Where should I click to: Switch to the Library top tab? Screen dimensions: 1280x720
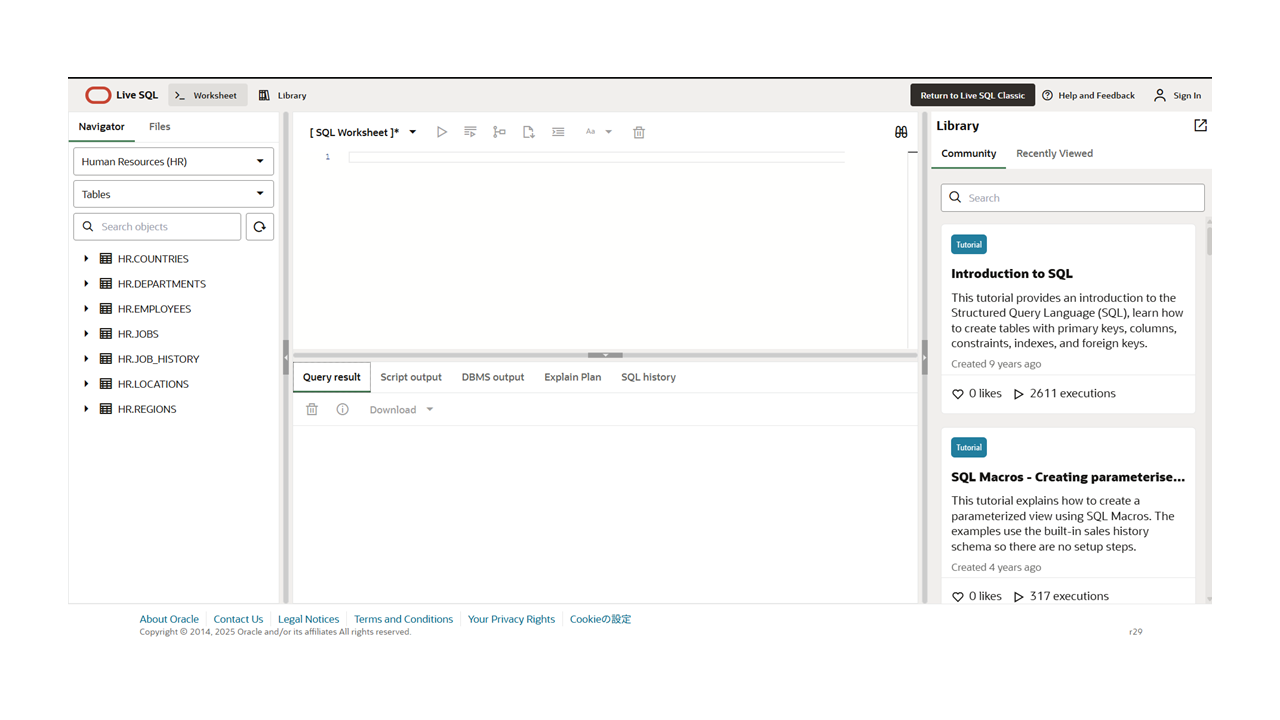click(283, 95)
